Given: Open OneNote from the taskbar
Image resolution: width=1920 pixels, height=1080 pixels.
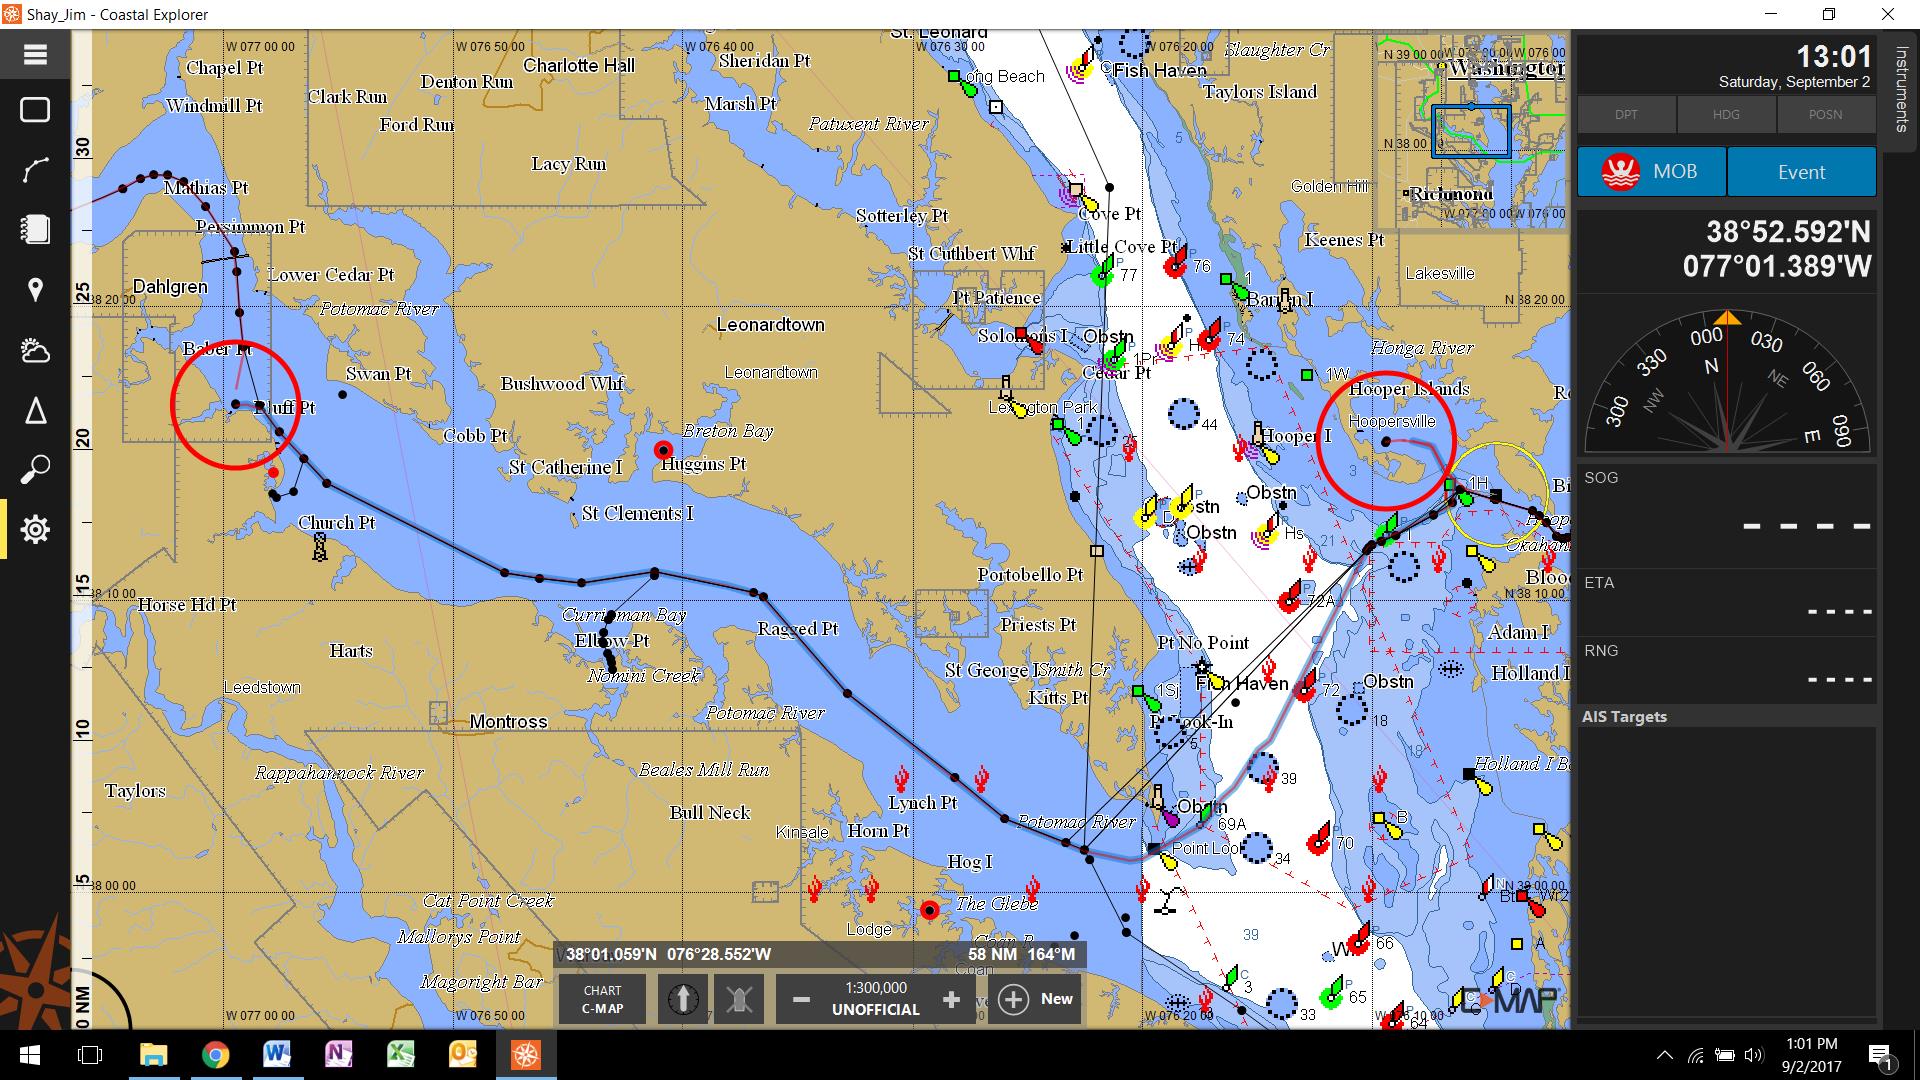Looking at the screenshot, I should click(x=339, y=1055).
